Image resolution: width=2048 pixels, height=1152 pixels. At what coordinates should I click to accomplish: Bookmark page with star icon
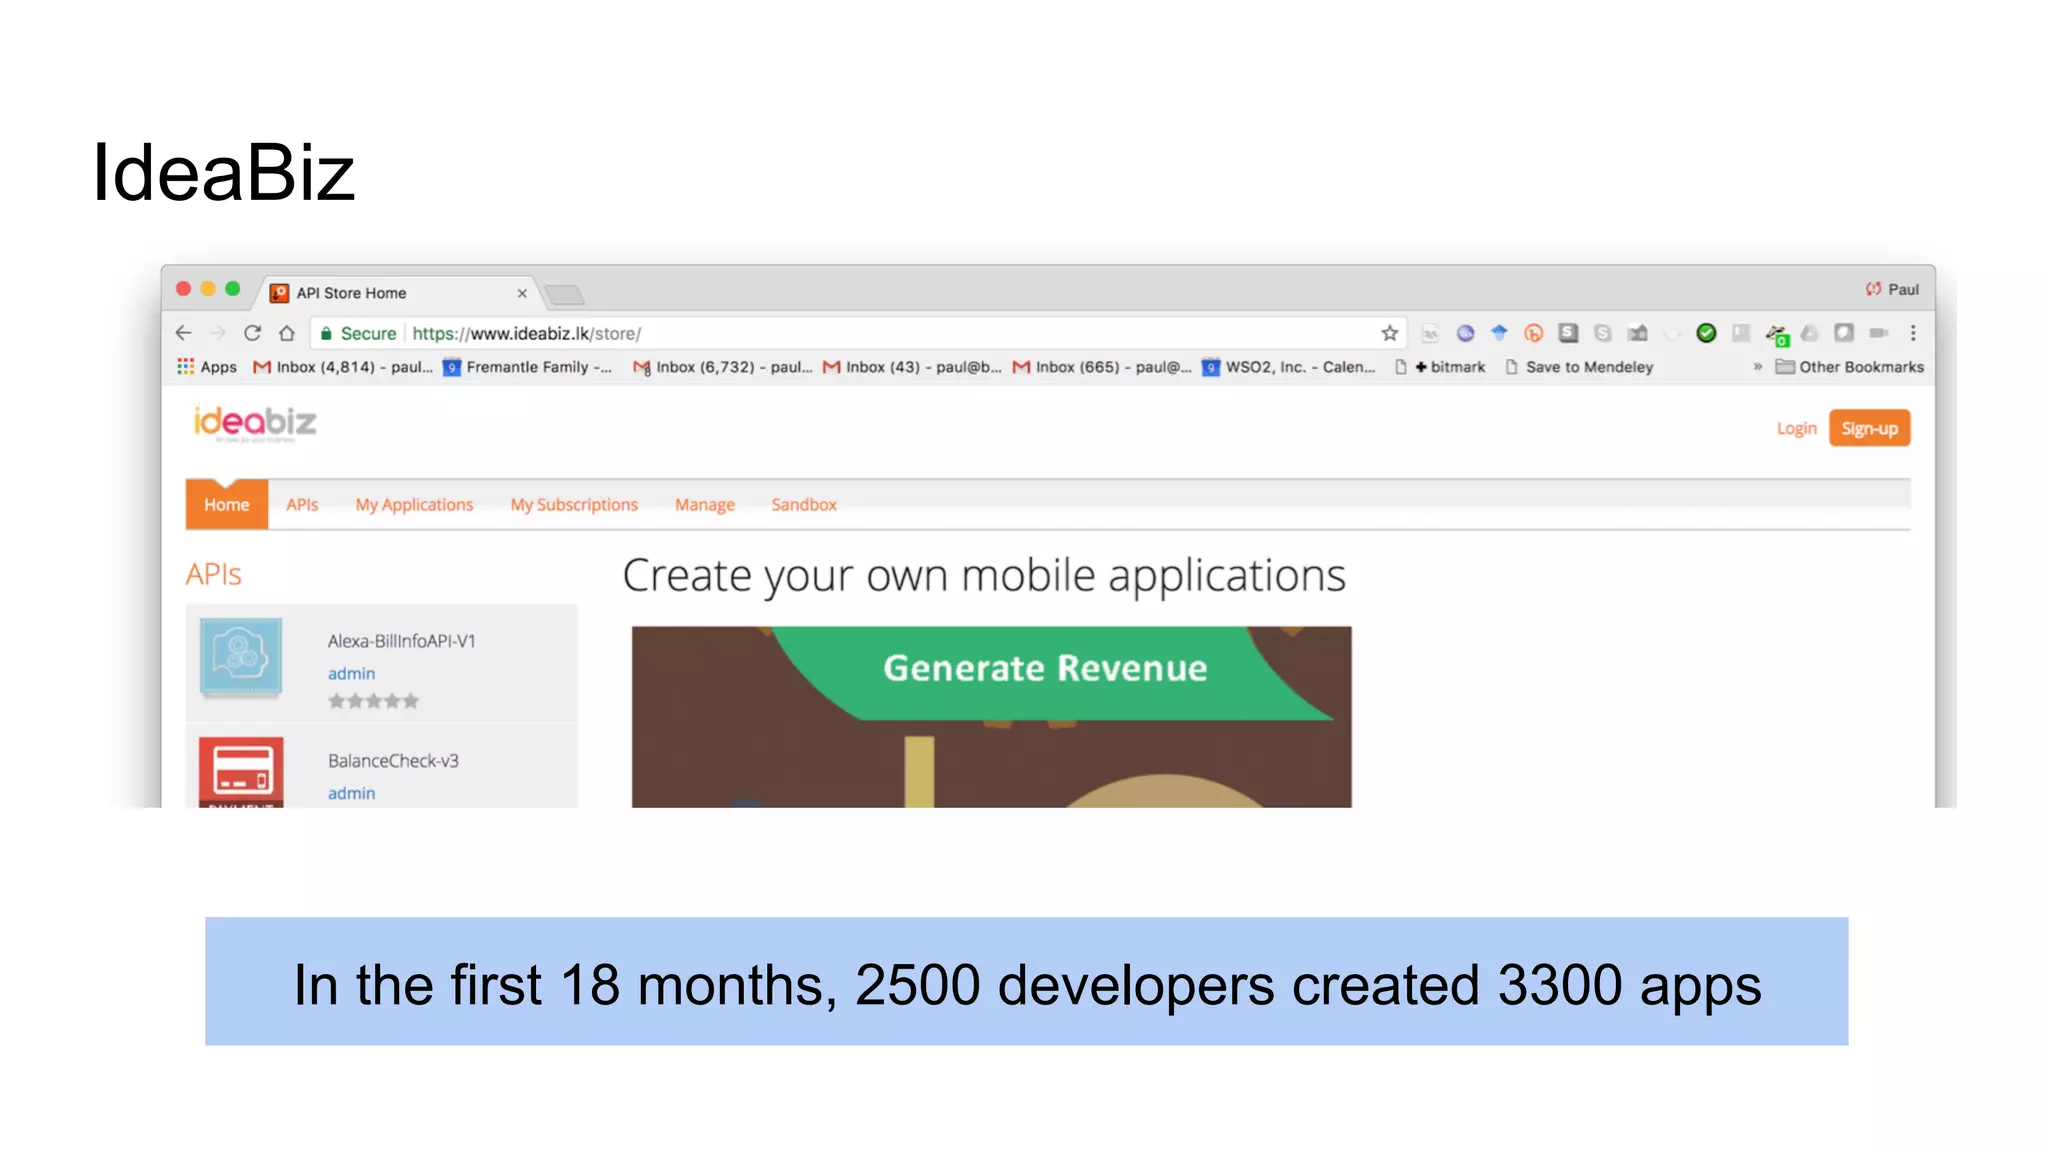(x=1389, y=333)
